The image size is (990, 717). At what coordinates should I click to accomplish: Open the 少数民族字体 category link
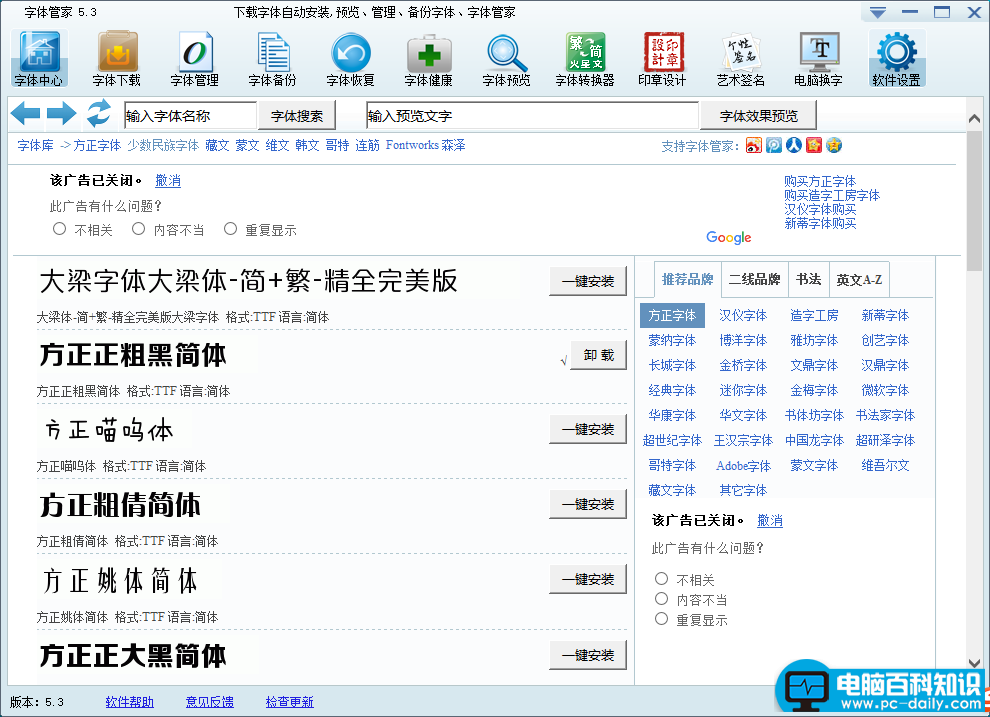tap(163, 145)
